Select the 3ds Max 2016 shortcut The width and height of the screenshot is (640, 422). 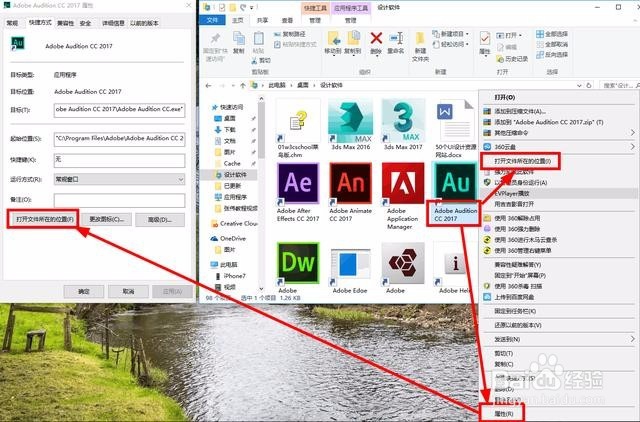350,120
